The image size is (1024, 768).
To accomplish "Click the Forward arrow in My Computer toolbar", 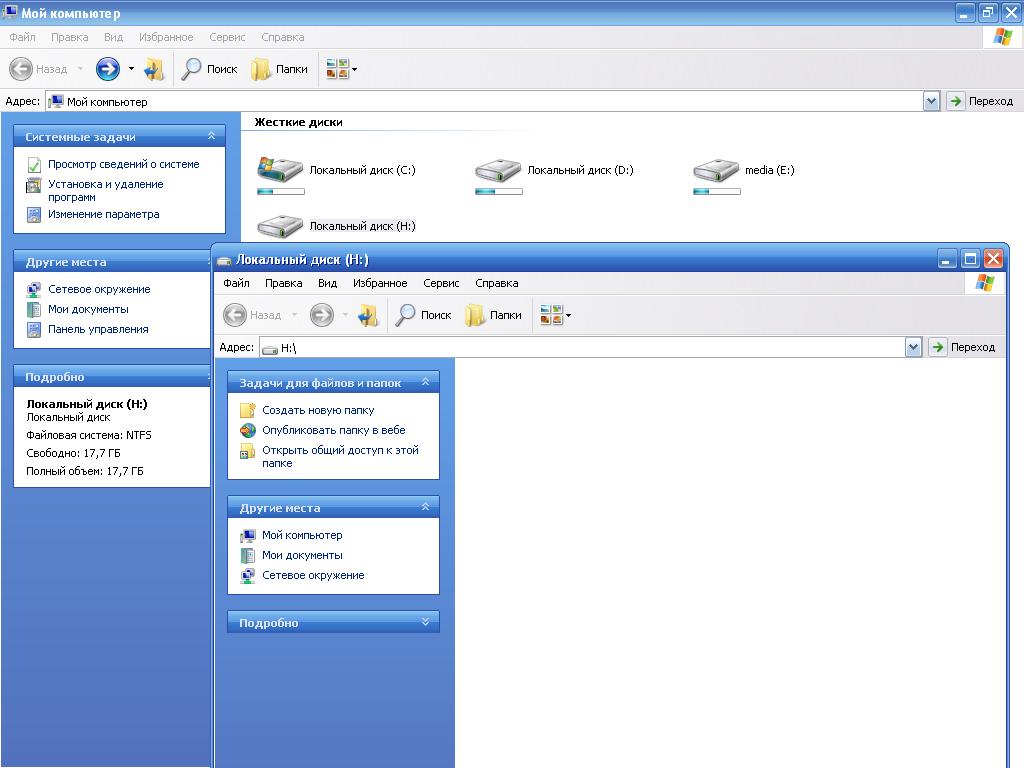I will pos(108,69).
